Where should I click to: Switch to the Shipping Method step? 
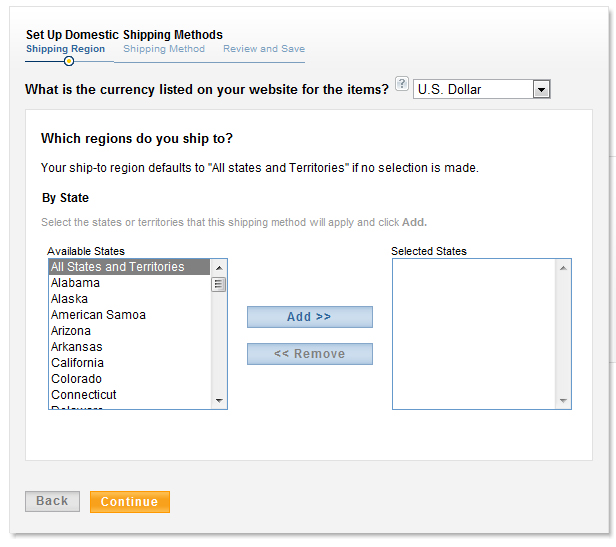164,49
